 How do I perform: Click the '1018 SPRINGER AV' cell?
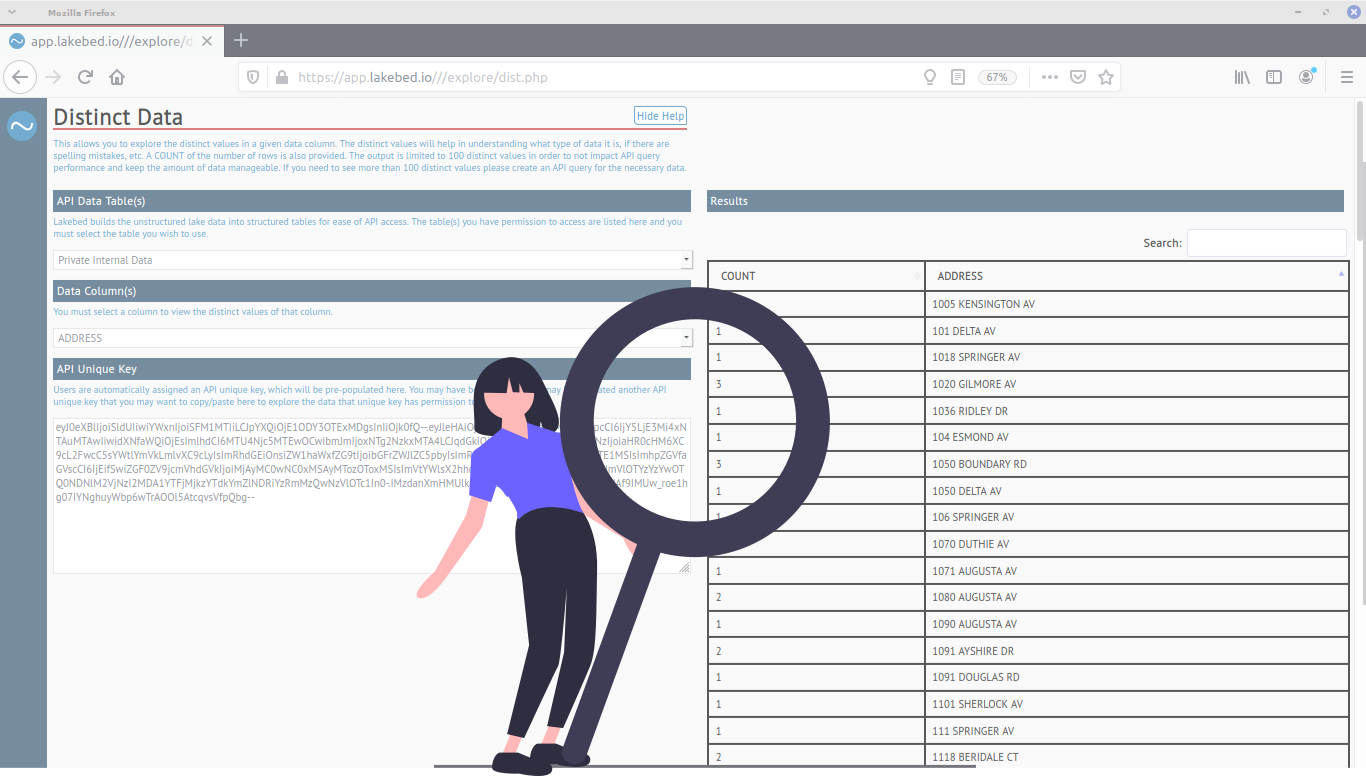point(1137,357)
